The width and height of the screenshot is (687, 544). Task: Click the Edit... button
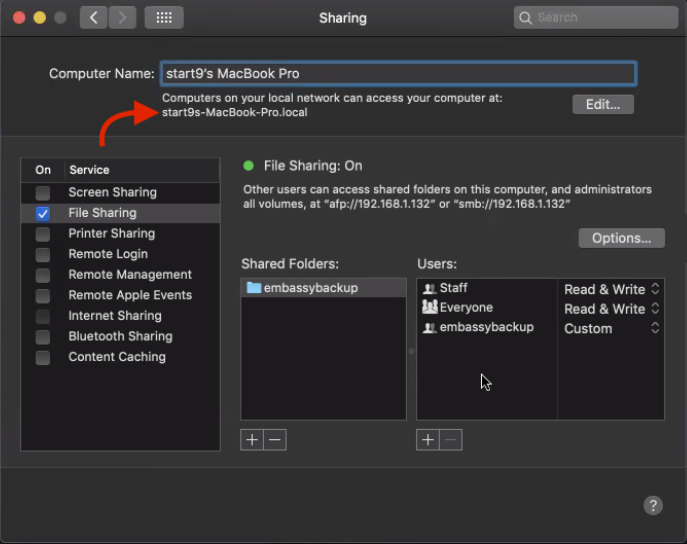click(603, 104)
